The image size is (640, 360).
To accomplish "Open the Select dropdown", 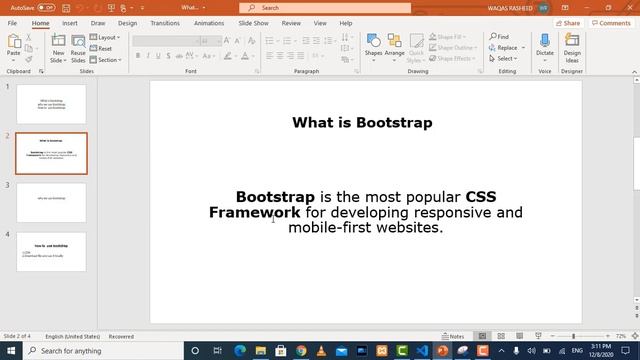I will pos(503,59).
